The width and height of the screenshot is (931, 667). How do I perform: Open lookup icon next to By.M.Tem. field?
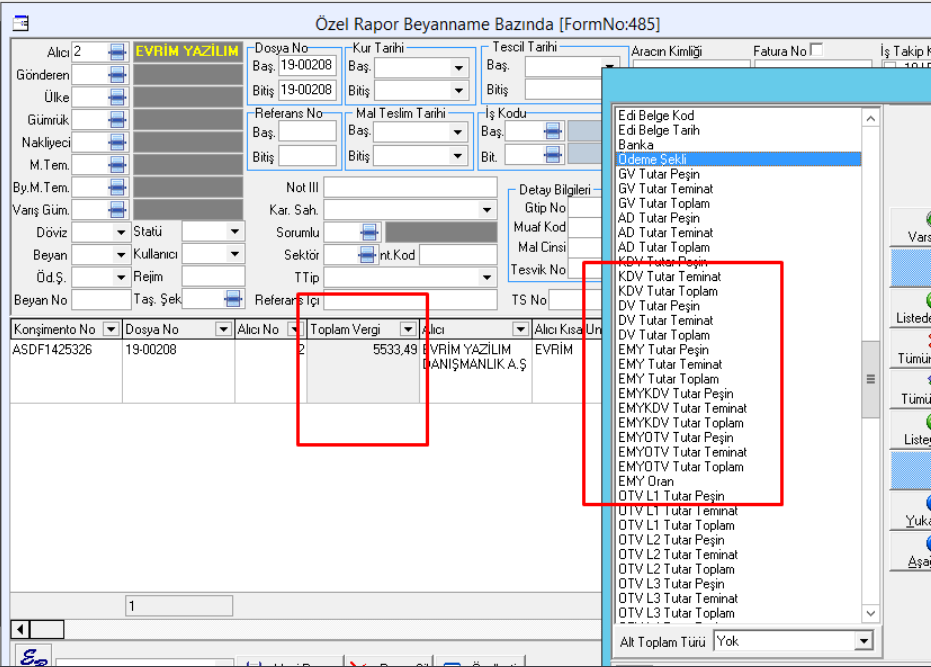(117, 188)
